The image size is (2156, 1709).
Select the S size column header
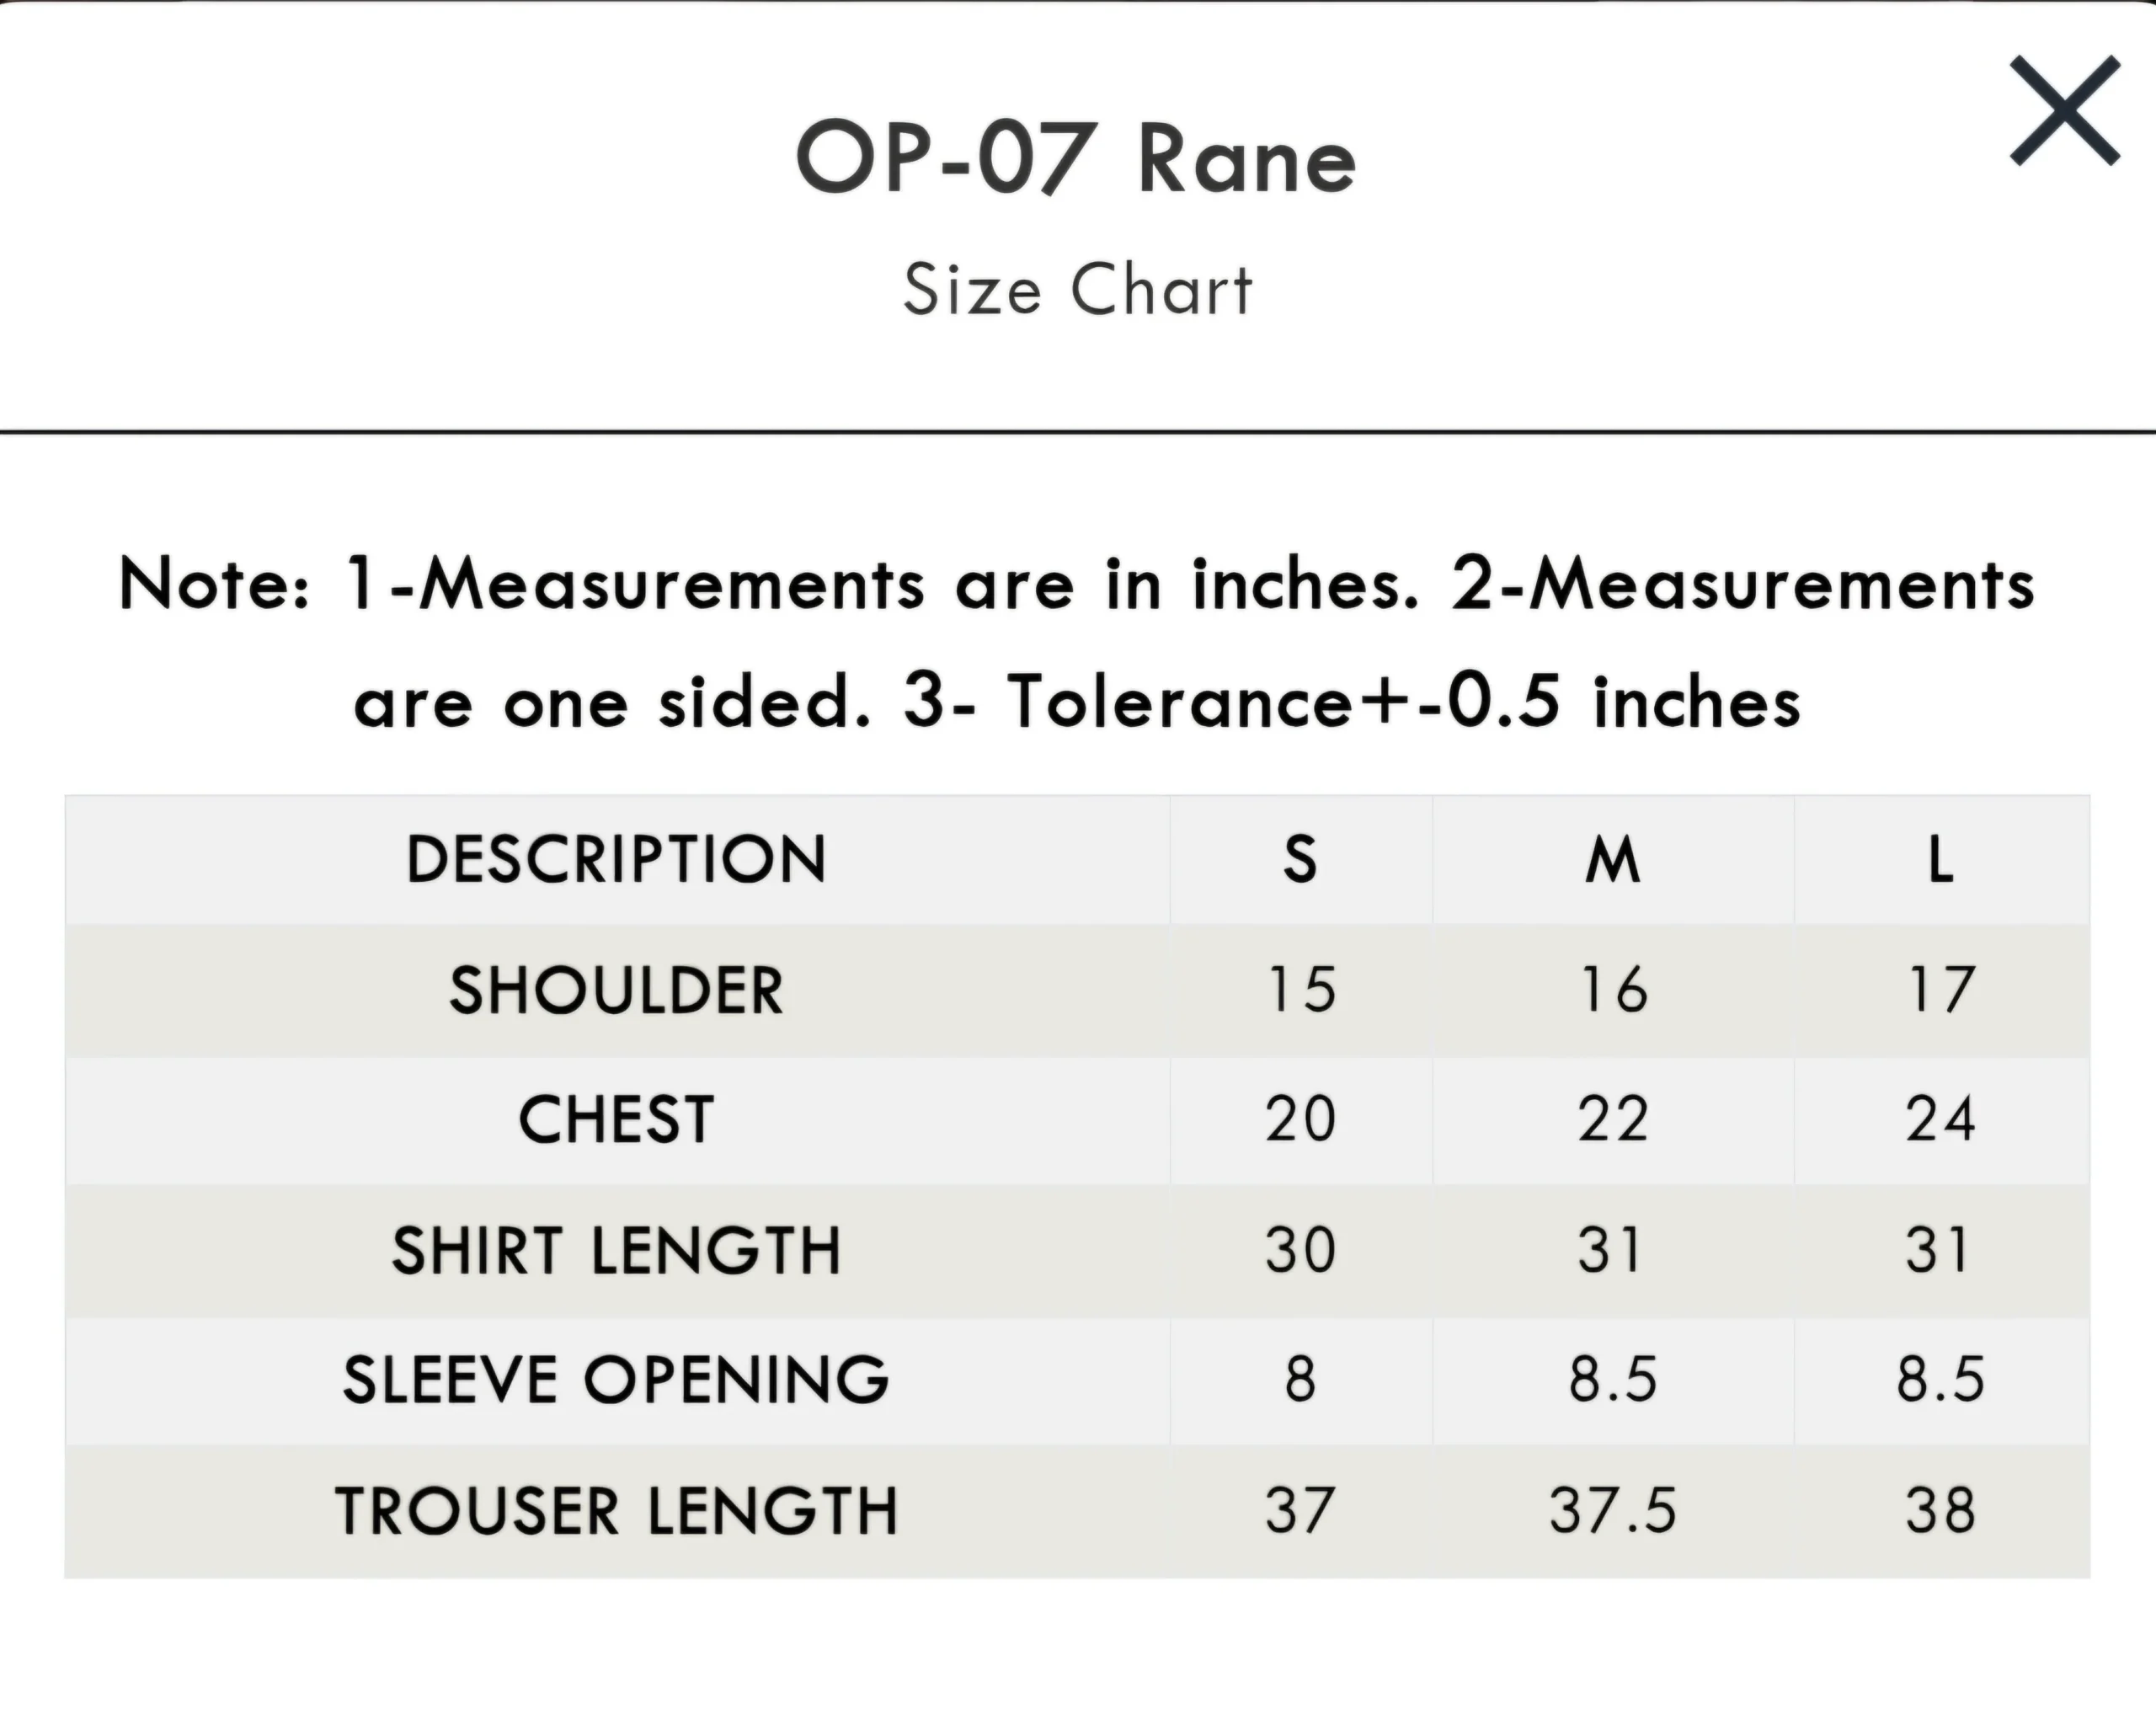(1300, 859)
